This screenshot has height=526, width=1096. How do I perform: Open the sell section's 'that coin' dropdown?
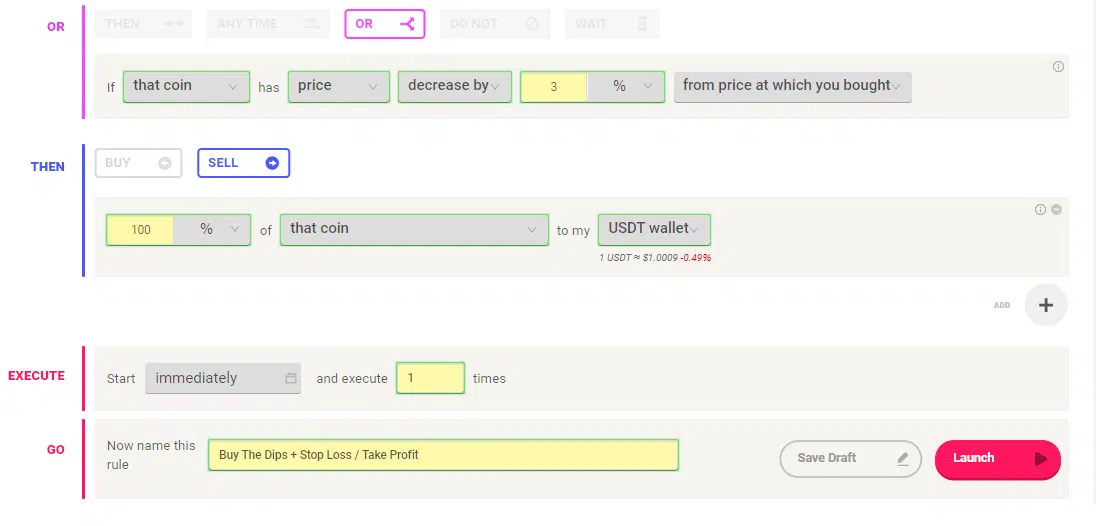414,230
